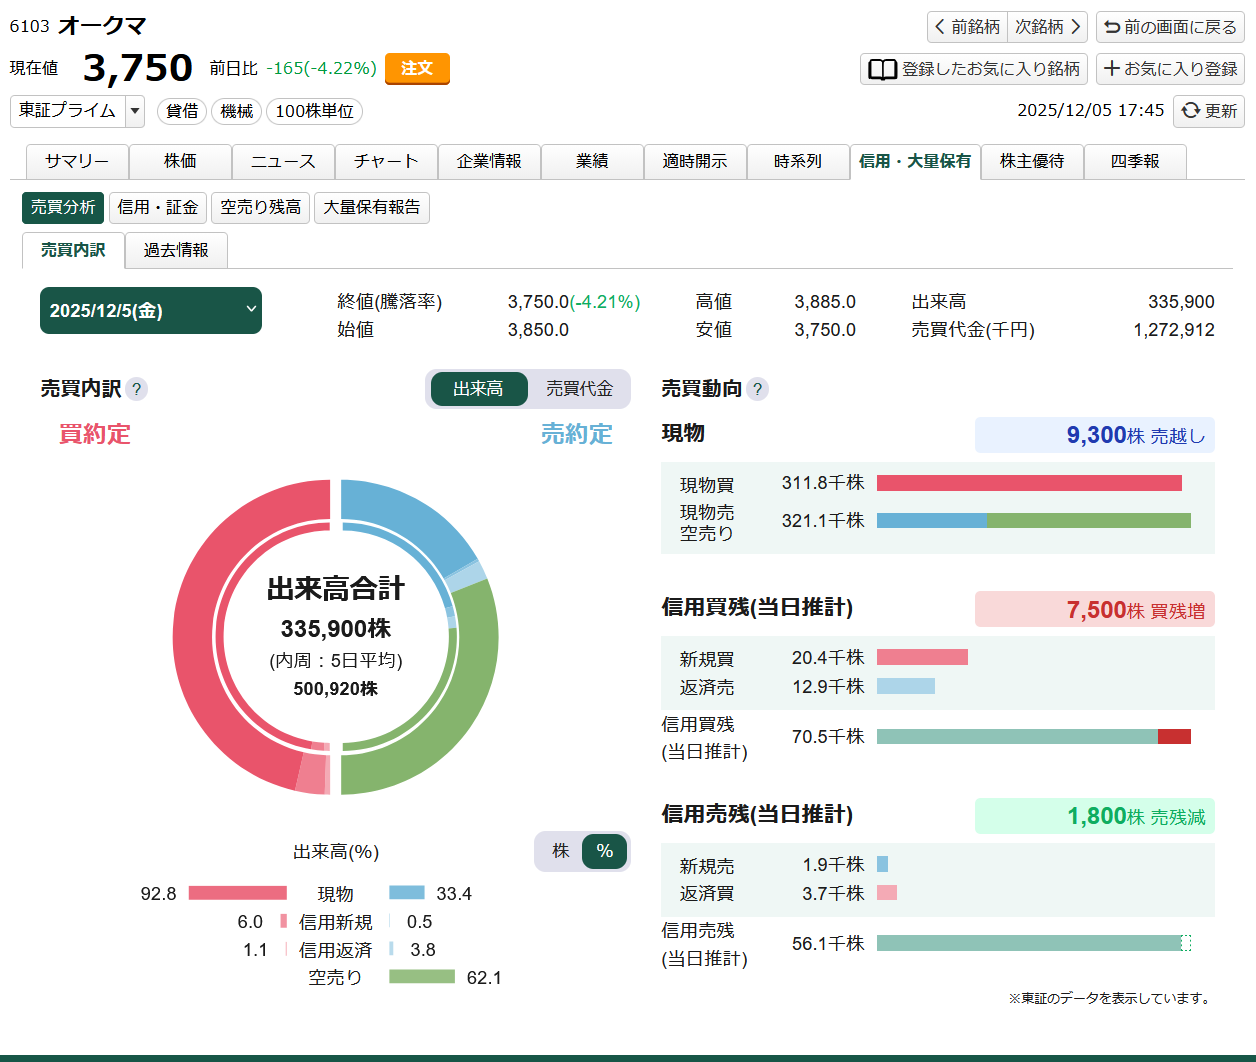Open the 空売り残高 section
This screenshot has height=1062, width=1256.
(260, 207)
